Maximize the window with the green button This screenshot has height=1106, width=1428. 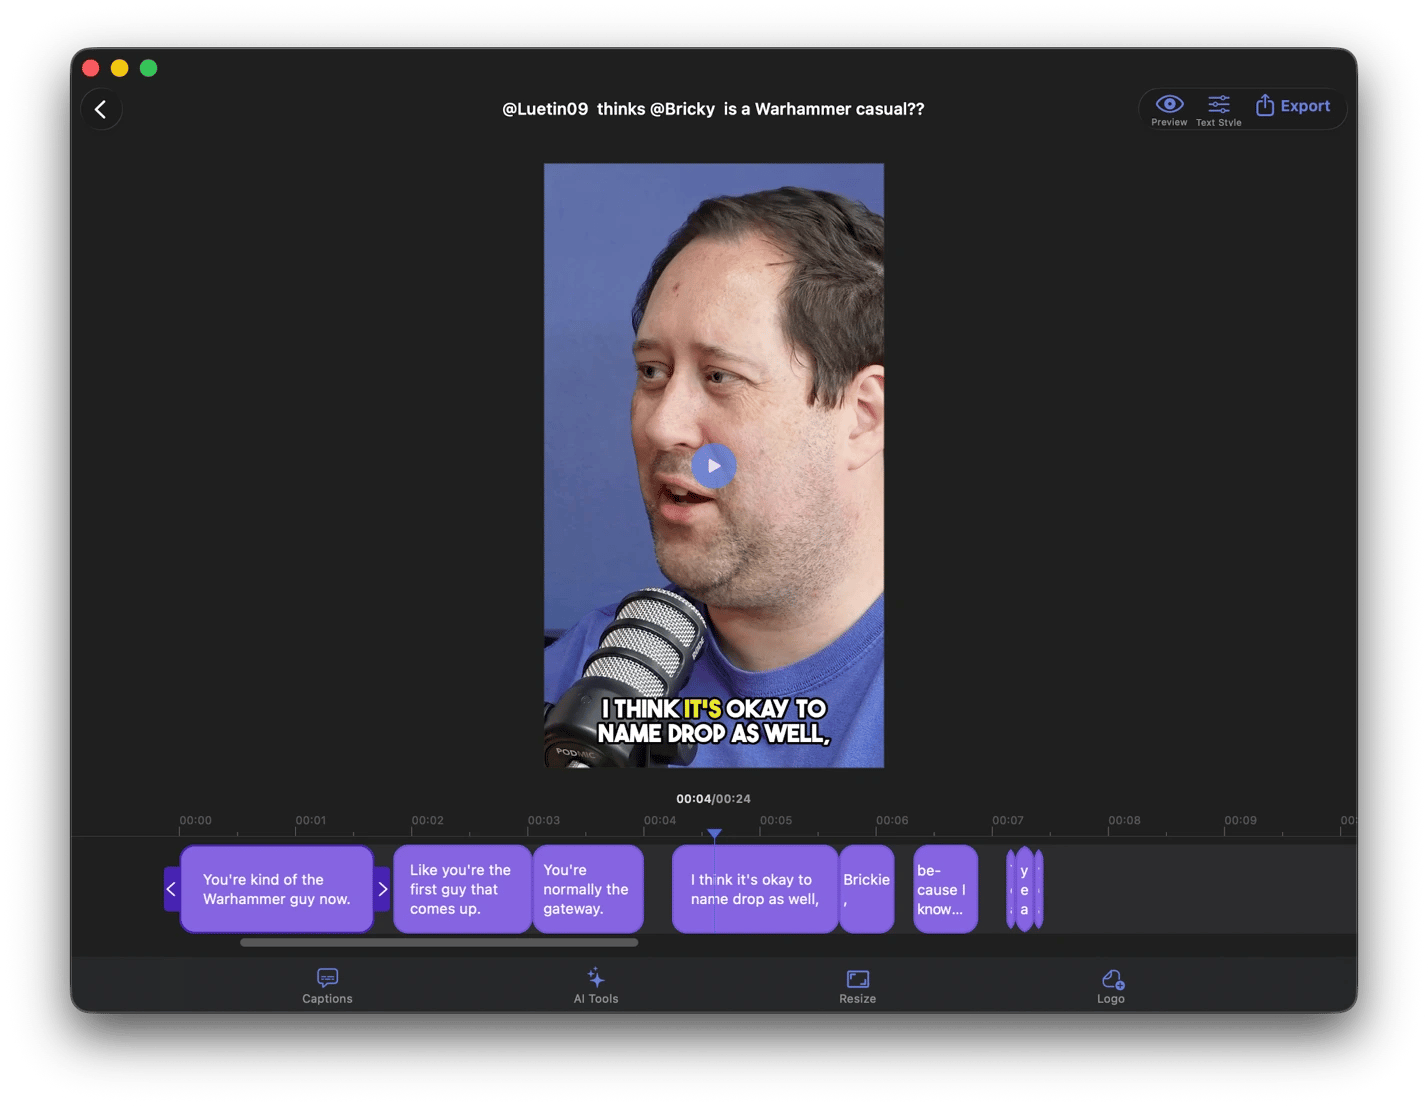click(x=149, y=68)
